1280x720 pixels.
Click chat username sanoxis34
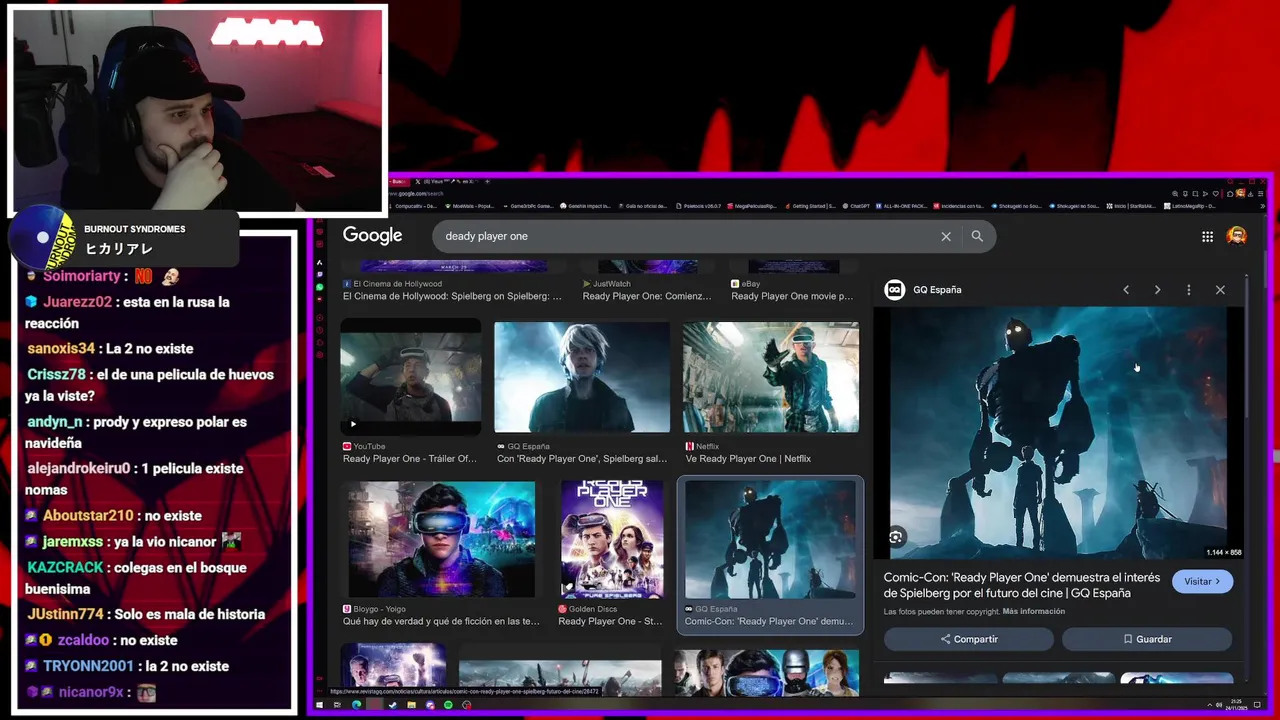pos(61,349)
